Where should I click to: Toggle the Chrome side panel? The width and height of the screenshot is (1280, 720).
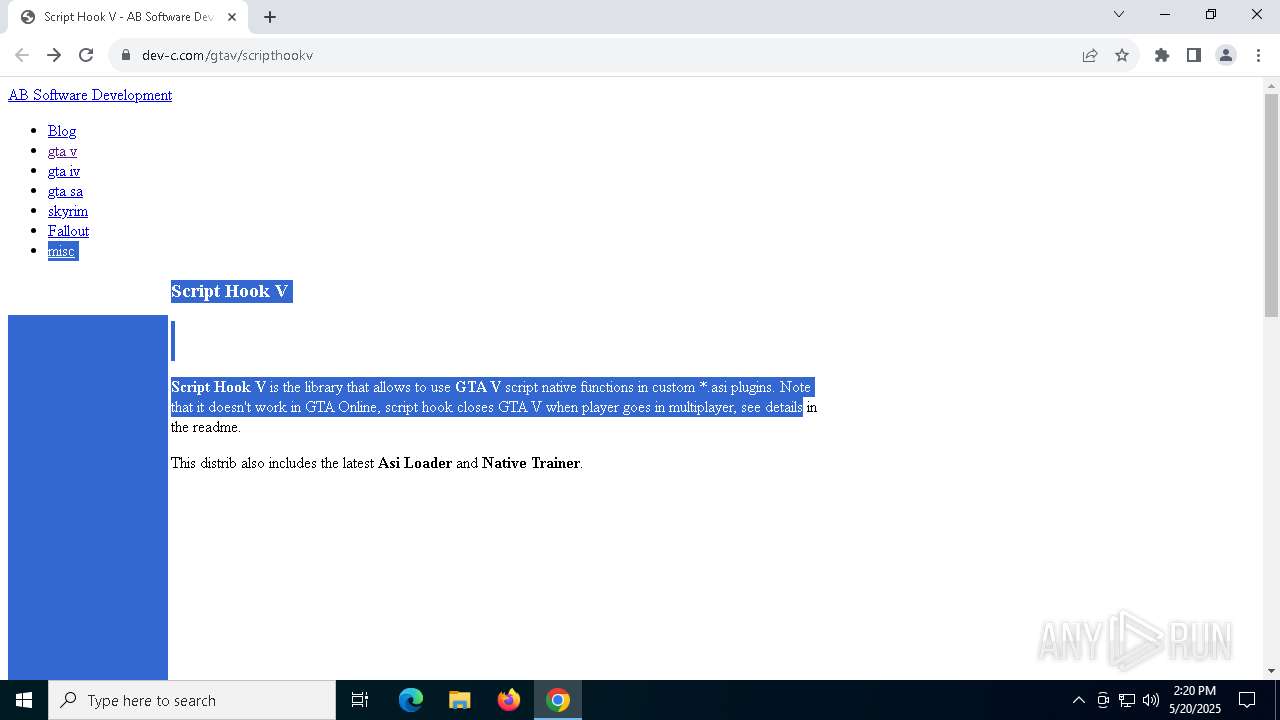tap(1194, 55)
